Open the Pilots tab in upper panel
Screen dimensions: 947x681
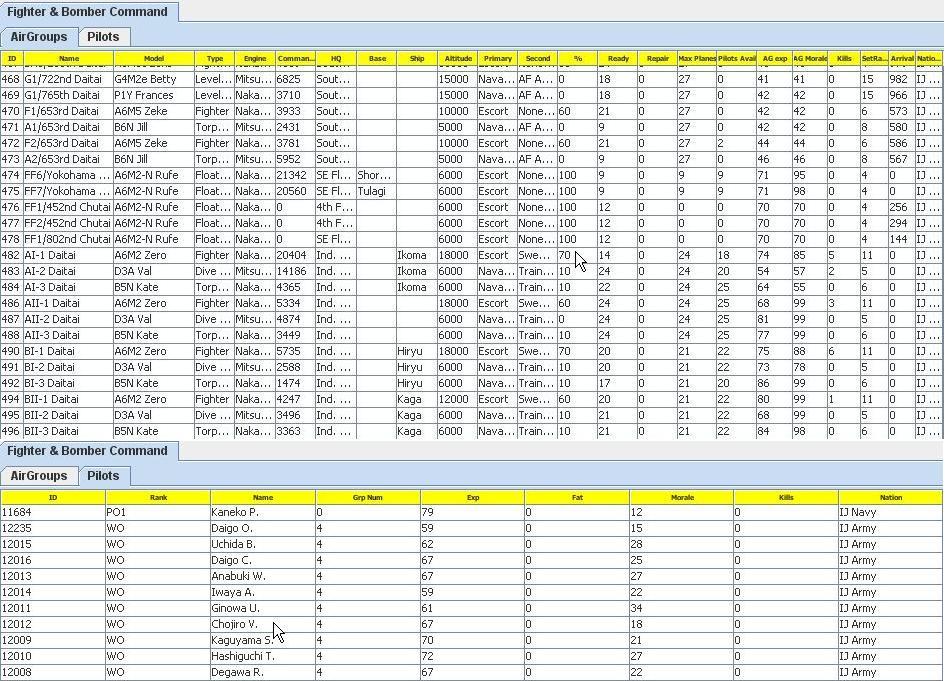pos(103,37)
